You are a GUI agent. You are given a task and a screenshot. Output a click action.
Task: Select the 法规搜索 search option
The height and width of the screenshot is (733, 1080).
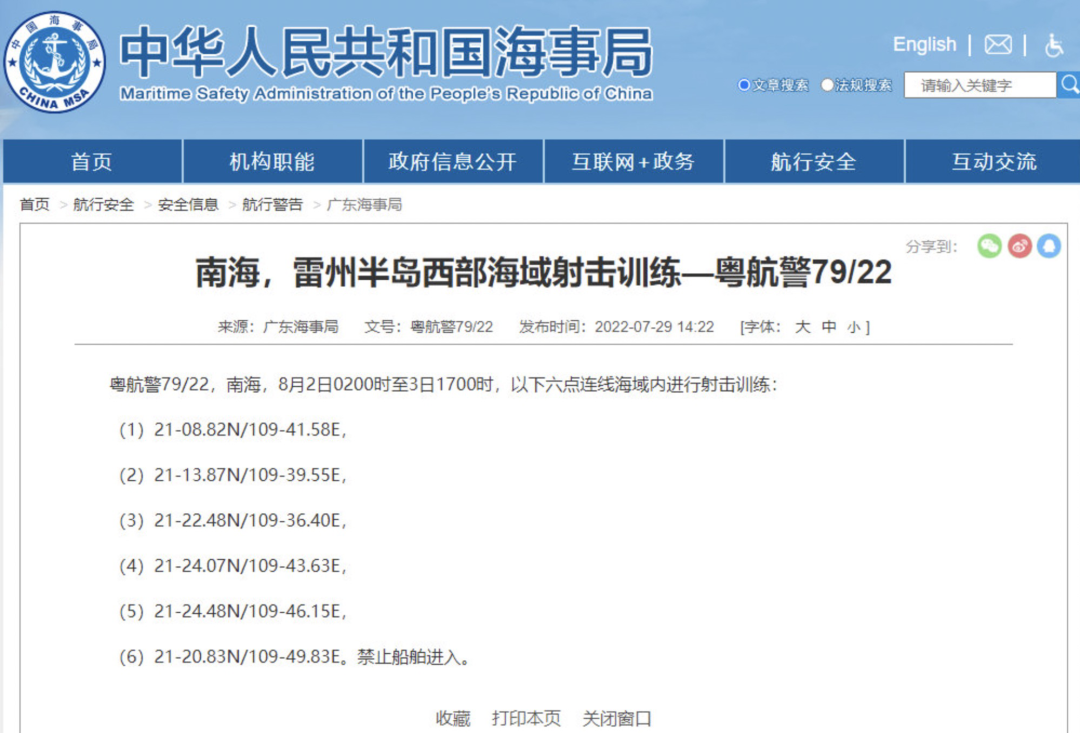[x=825, y=85]
